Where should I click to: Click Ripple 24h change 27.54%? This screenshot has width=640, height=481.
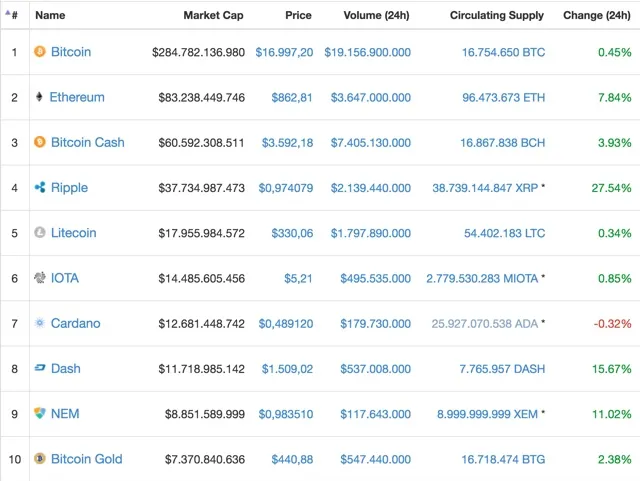tap(611, 188)
